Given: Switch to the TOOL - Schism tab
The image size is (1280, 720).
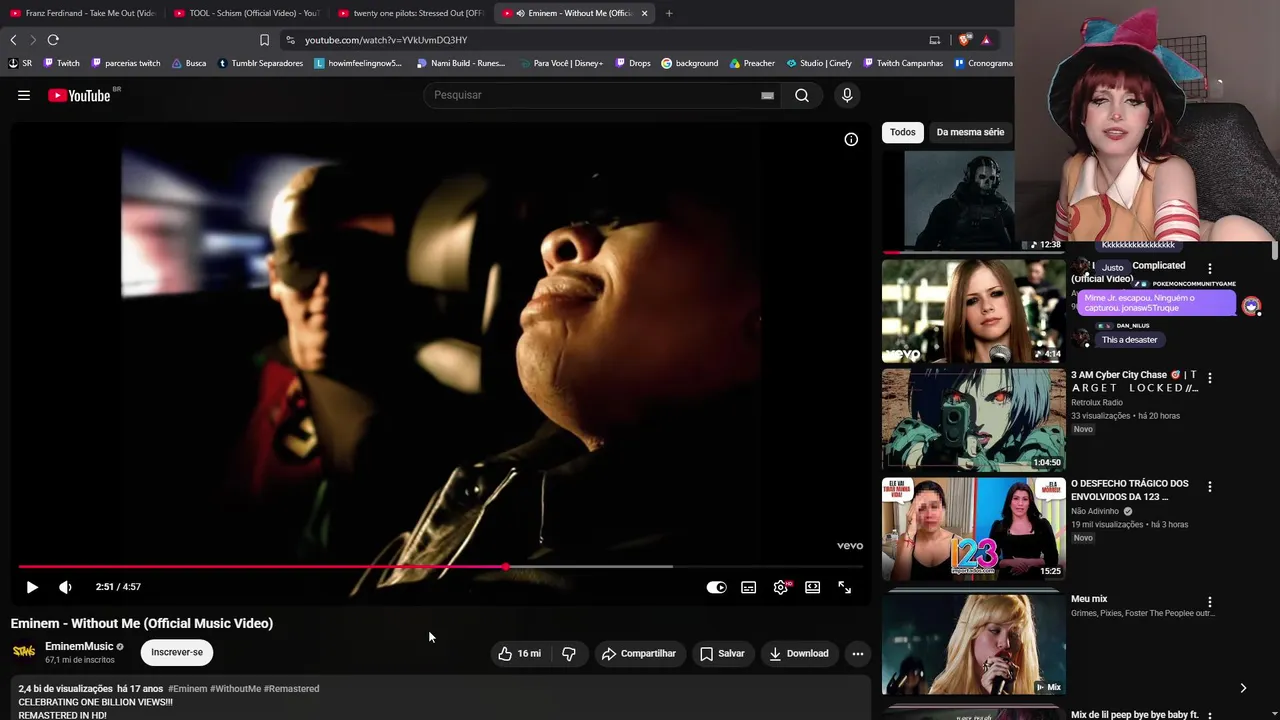Looking at the screenshot, I should point(247,13).
